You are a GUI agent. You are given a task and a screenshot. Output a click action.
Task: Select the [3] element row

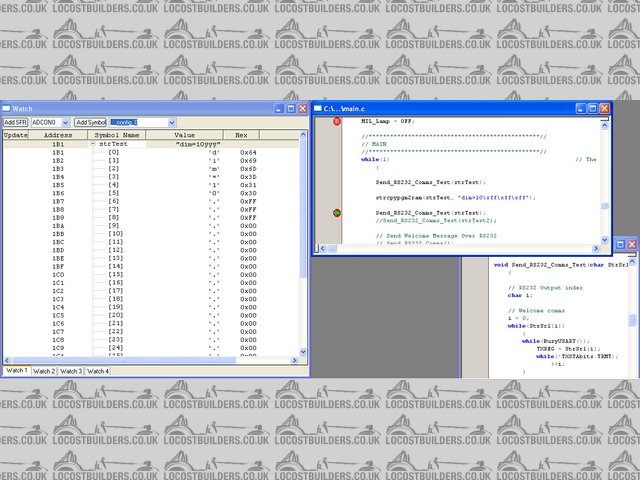(151, 177)
